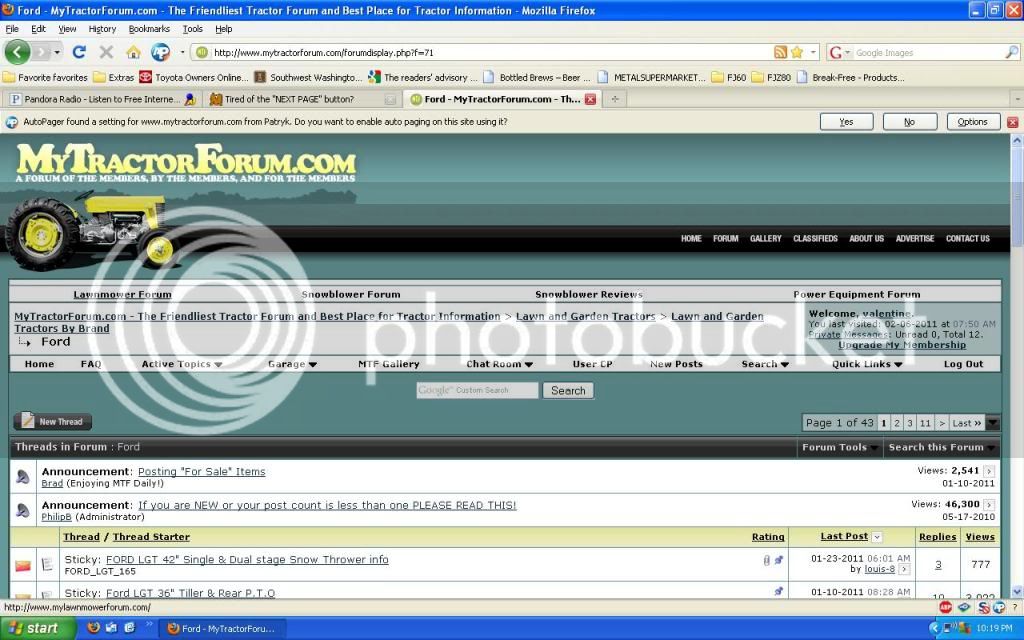This screenshot has height=640, width=1024.
Task: Click the browser Reload button
Action: coord(79,52)
